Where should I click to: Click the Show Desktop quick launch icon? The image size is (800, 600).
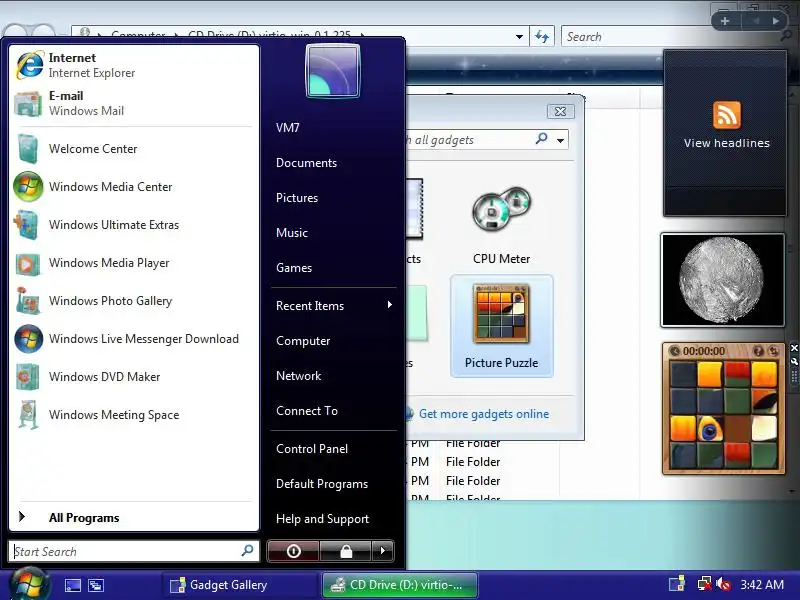(72, 585)
